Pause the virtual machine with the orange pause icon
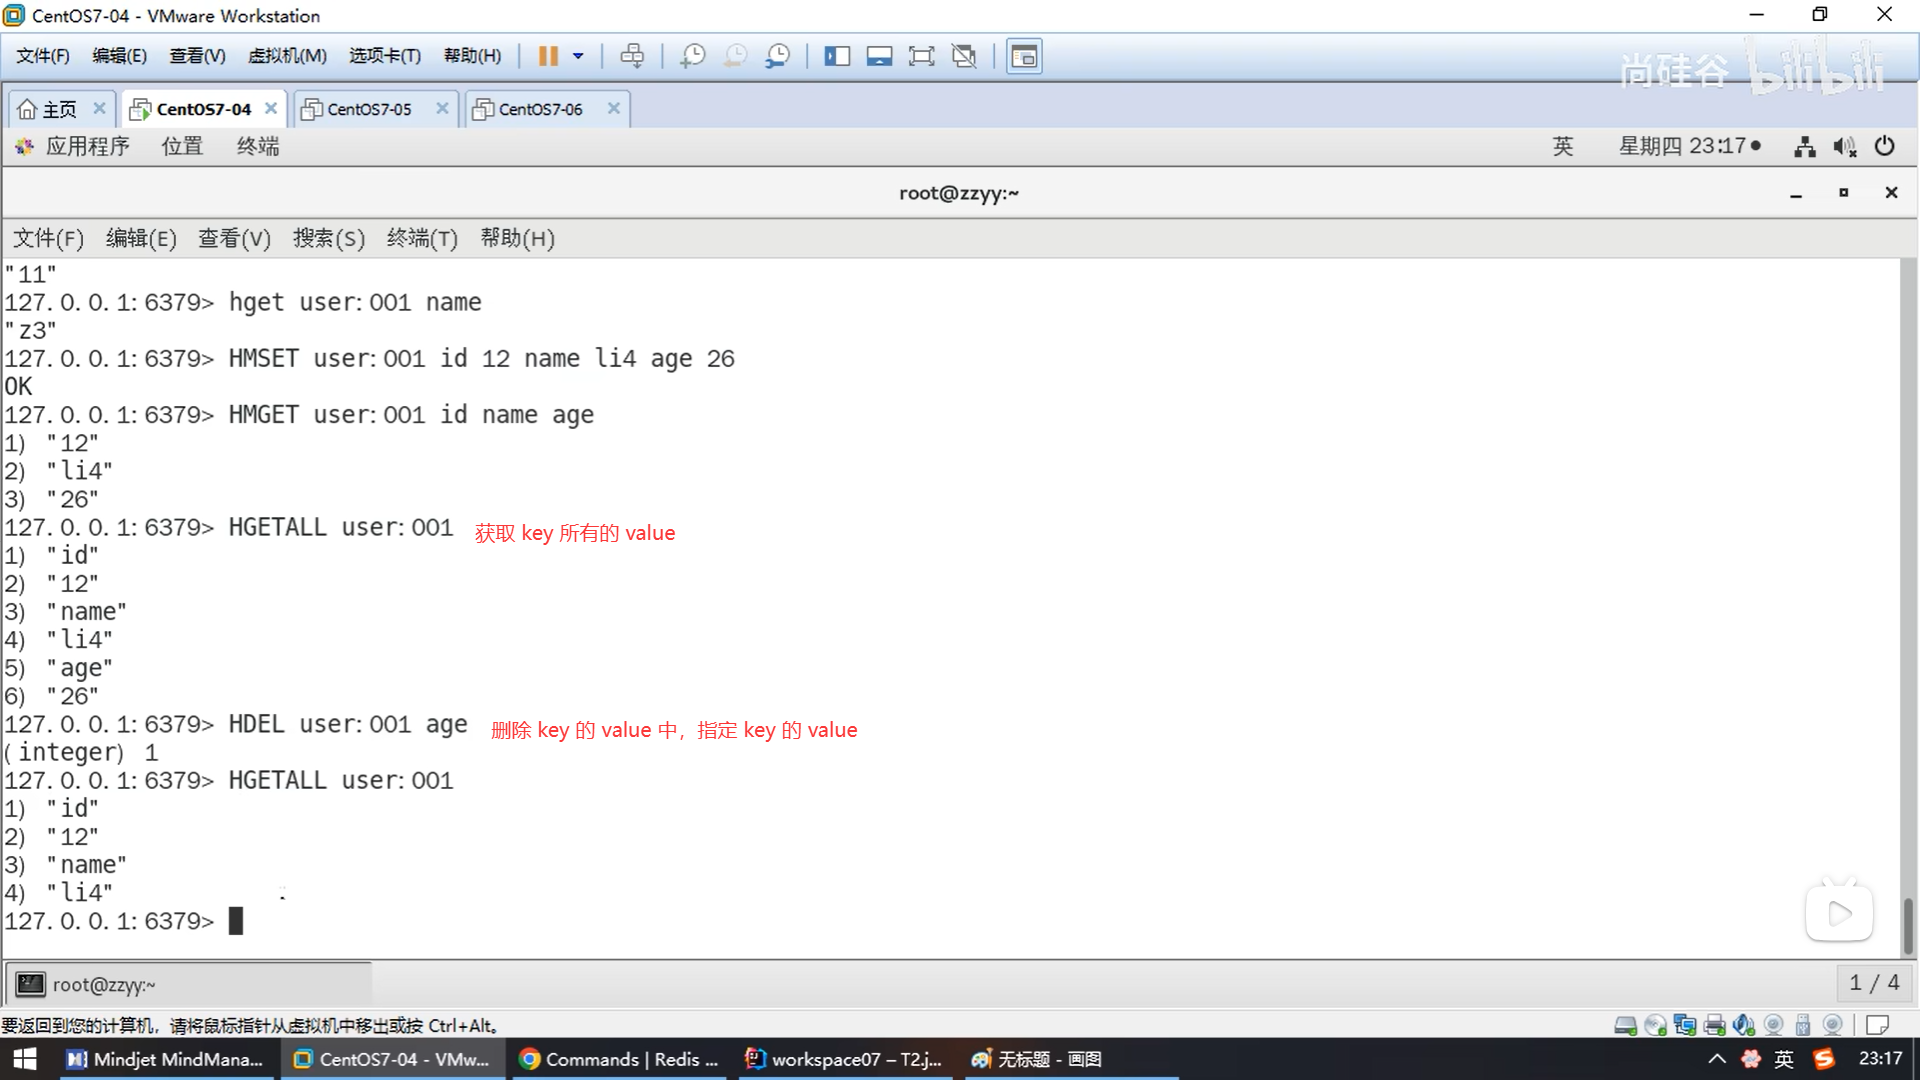 tap(547, 56)
